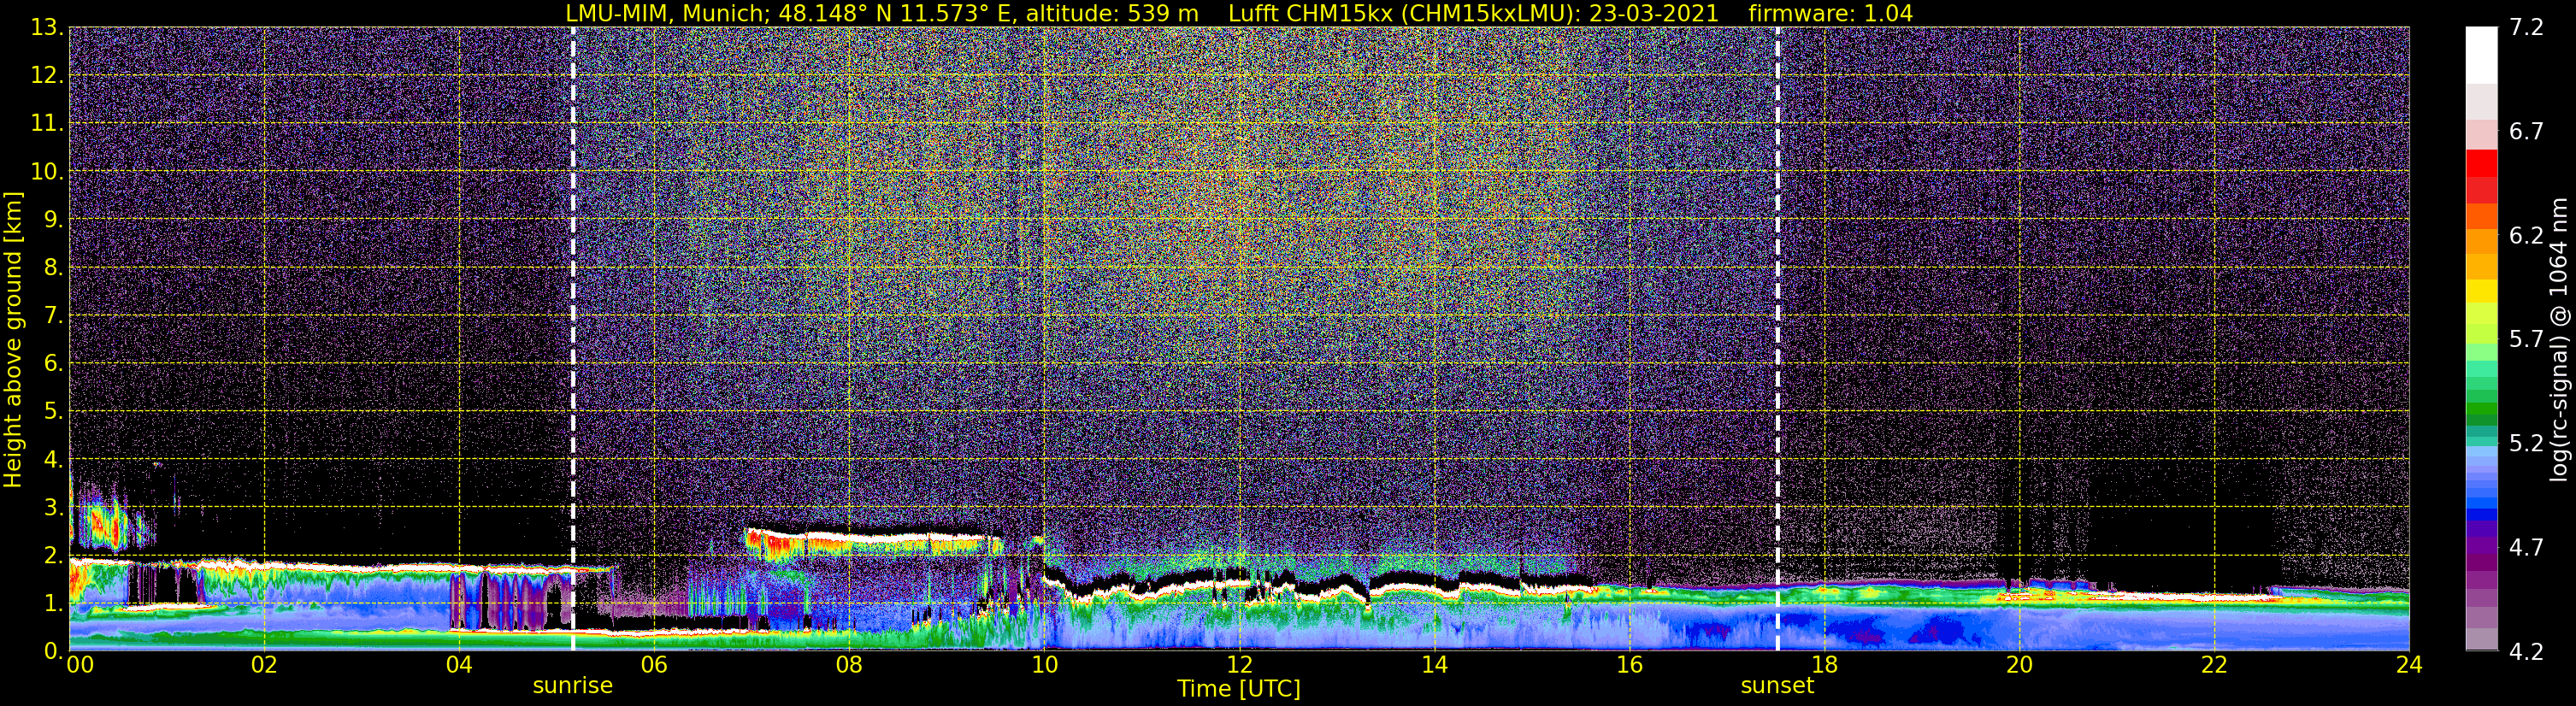Click the 'Height above ground [km]' axis label

coord(13,339)
